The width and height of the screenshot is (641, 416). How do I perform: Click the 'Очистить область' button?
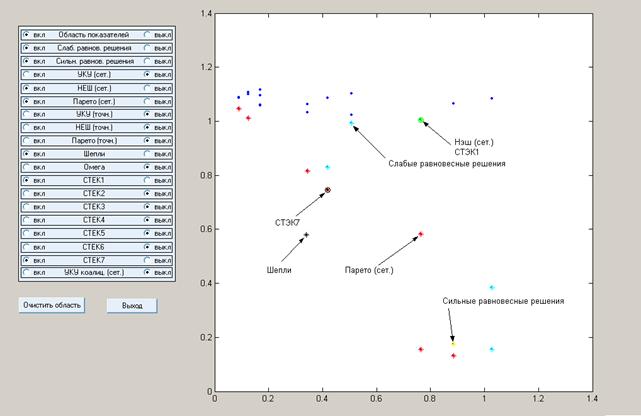[53, 305]
